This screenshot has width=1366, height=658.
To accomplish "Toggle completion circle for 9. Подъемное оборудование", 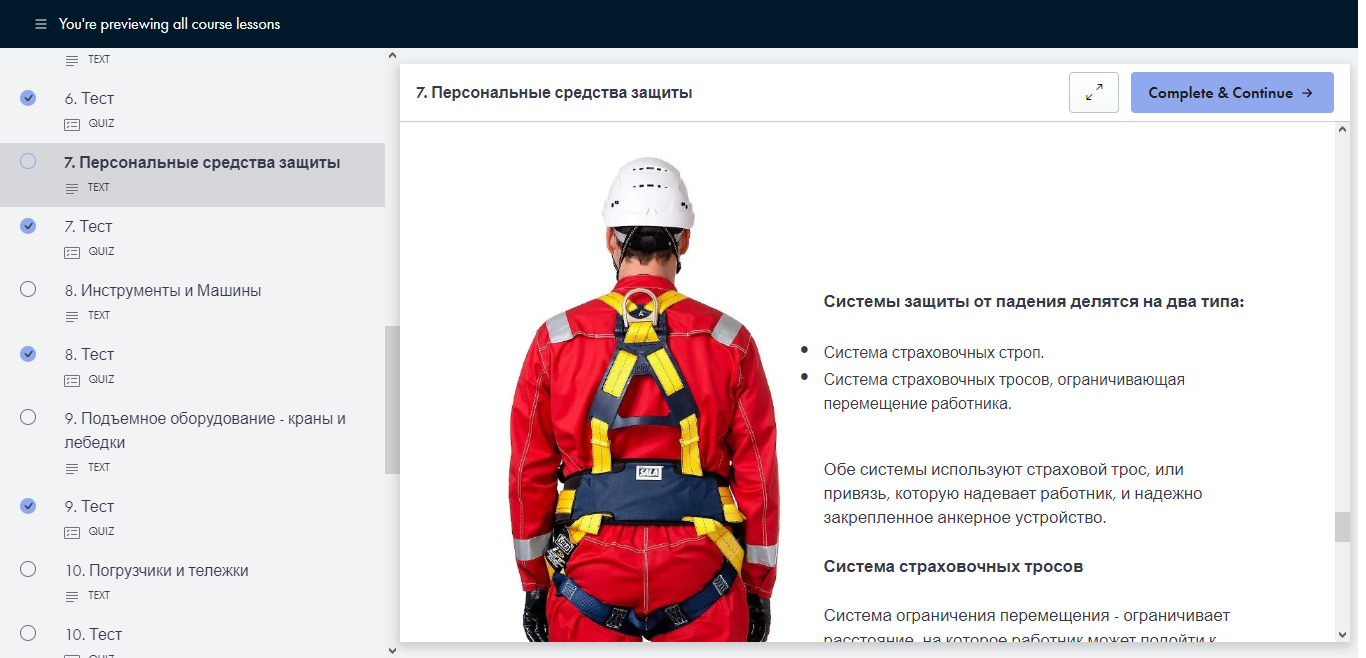I will (x=28, y=417).
